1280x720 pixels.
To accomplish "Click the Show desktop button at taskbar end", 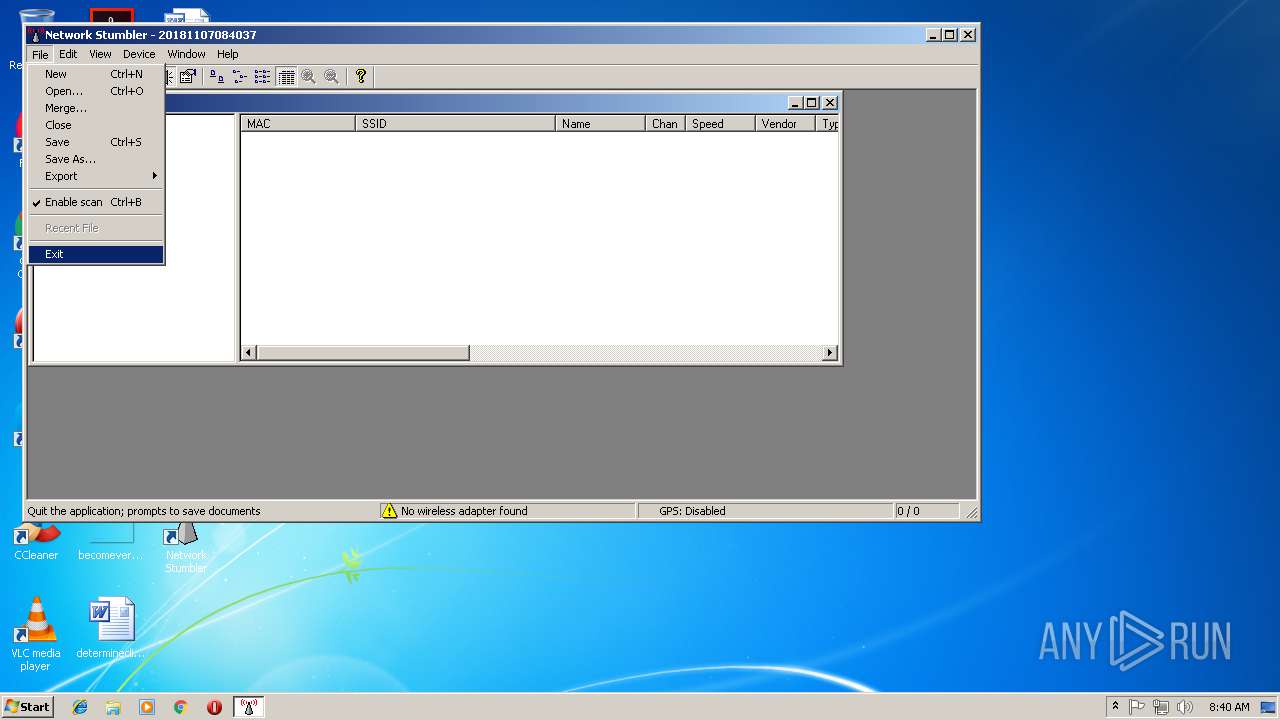I will pyautogui.click(x=1268, y=707).
